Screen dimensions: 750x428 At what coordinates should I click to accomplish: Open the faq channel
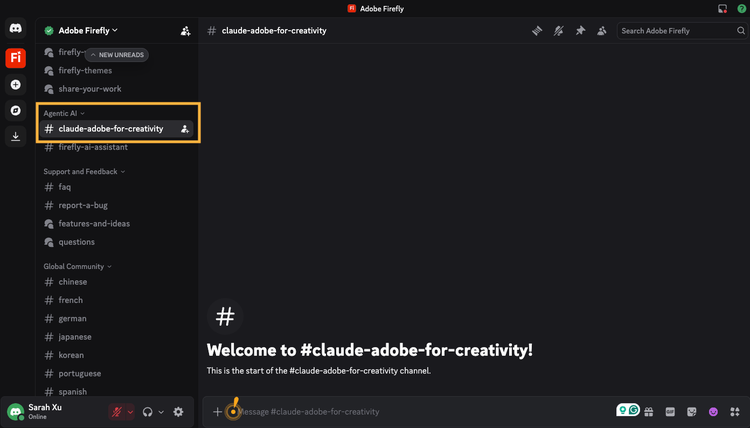117,187
